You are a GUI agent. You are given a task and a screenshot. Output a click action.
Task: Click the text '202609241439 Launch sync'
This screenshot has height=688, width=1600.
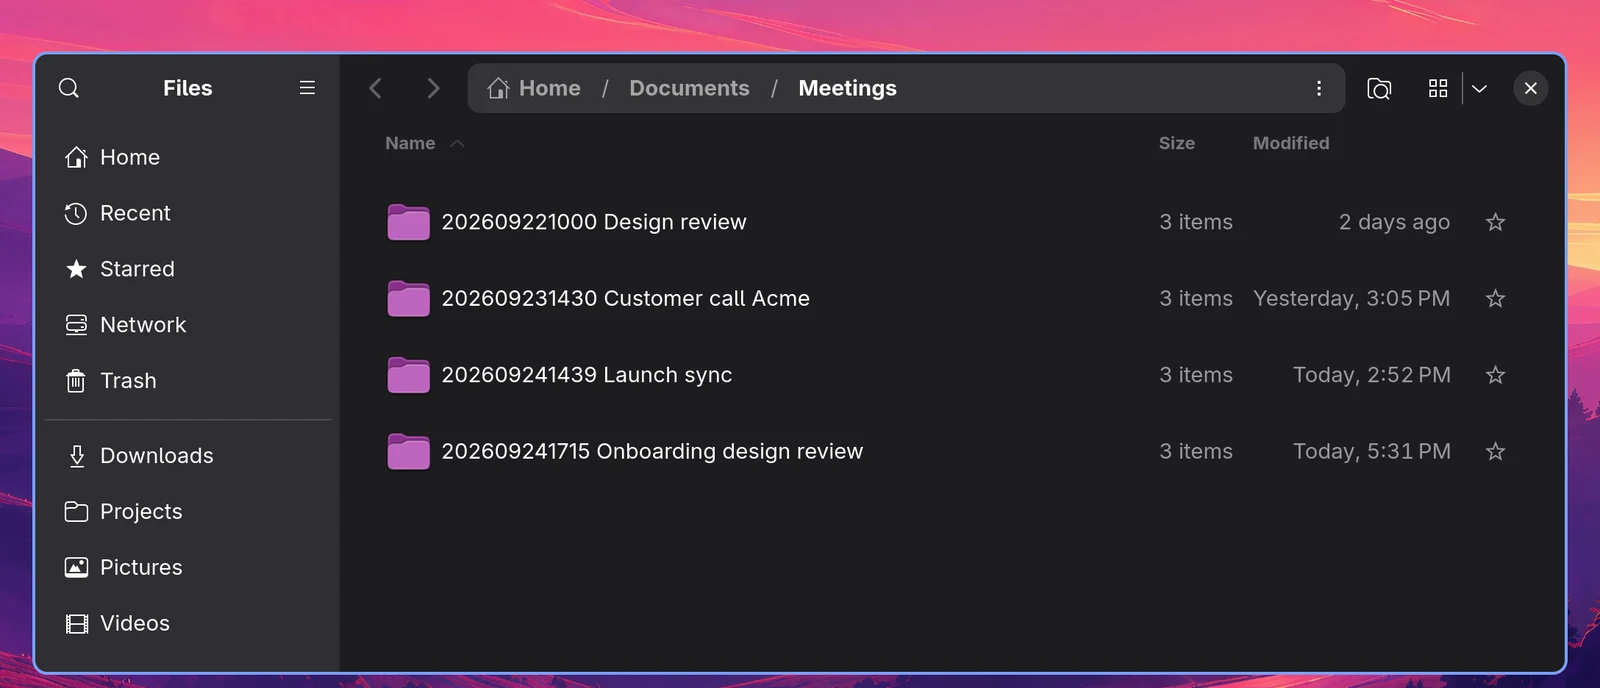587,375
